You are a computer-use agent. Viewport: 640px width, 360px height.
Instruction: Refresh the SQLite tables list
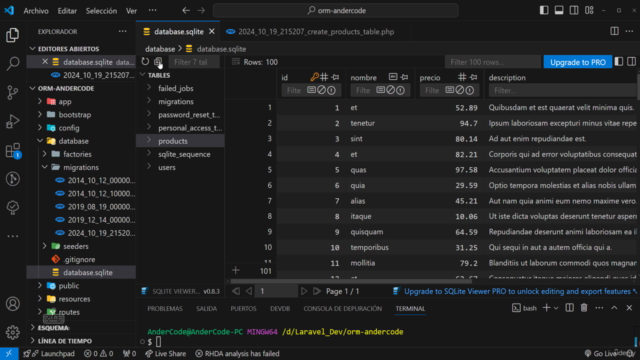(x=145, y=62)
